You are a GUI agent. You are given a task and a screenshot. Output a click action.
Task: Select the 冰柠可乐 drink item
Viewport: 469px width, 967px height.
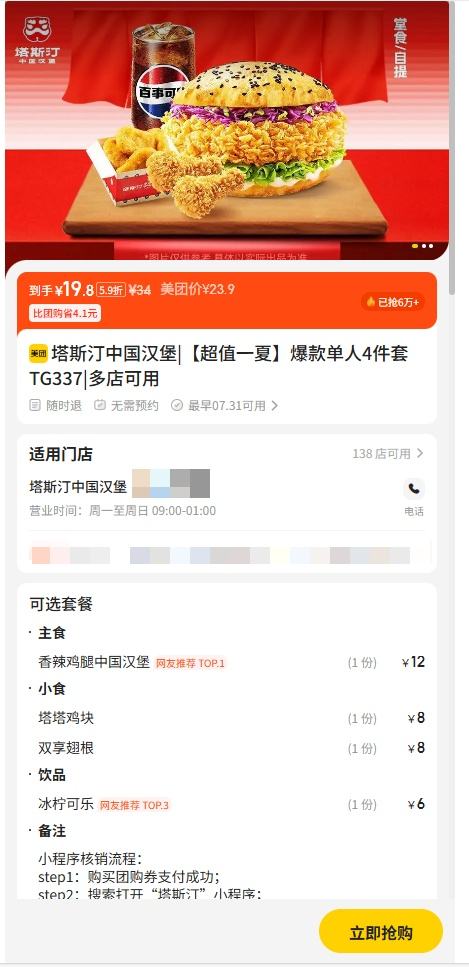point(65,804)
